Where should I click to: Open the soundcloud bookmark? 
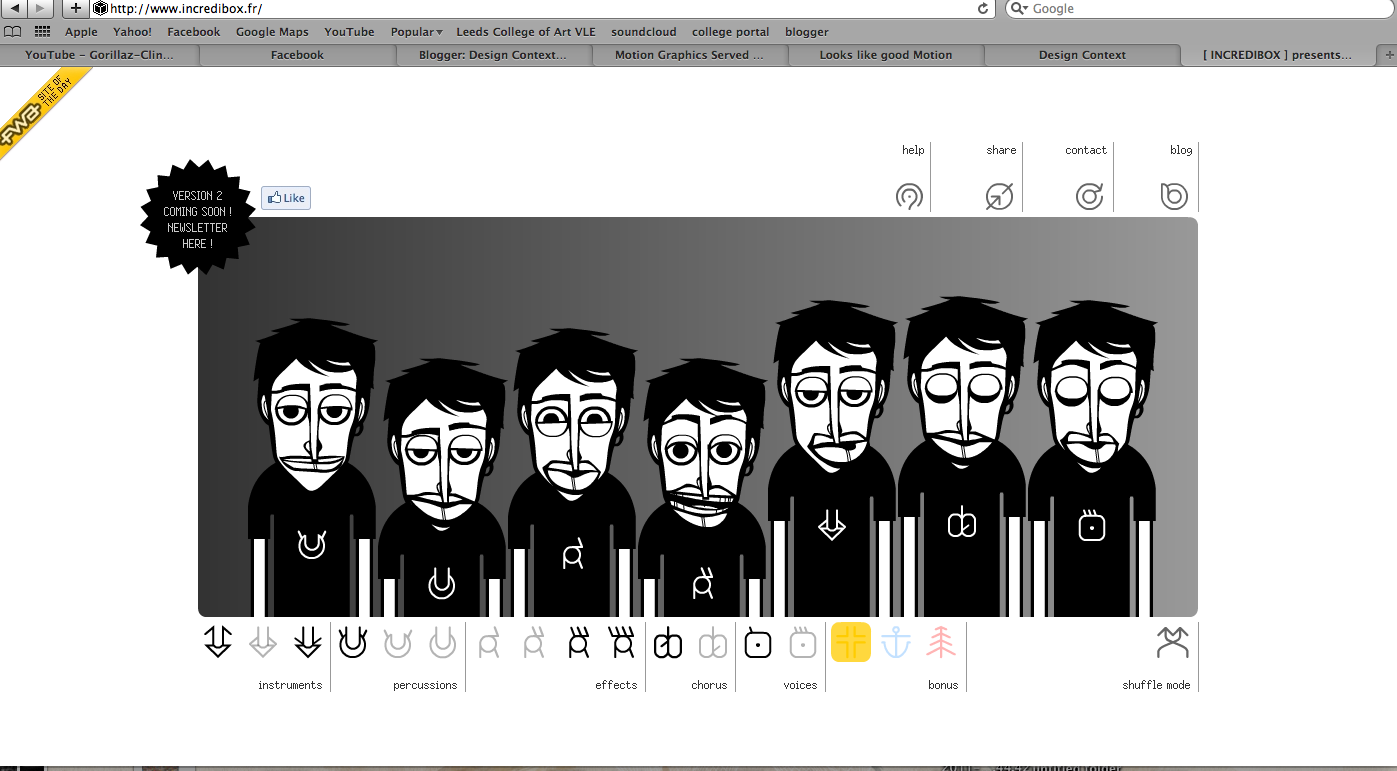pos(644,32)
